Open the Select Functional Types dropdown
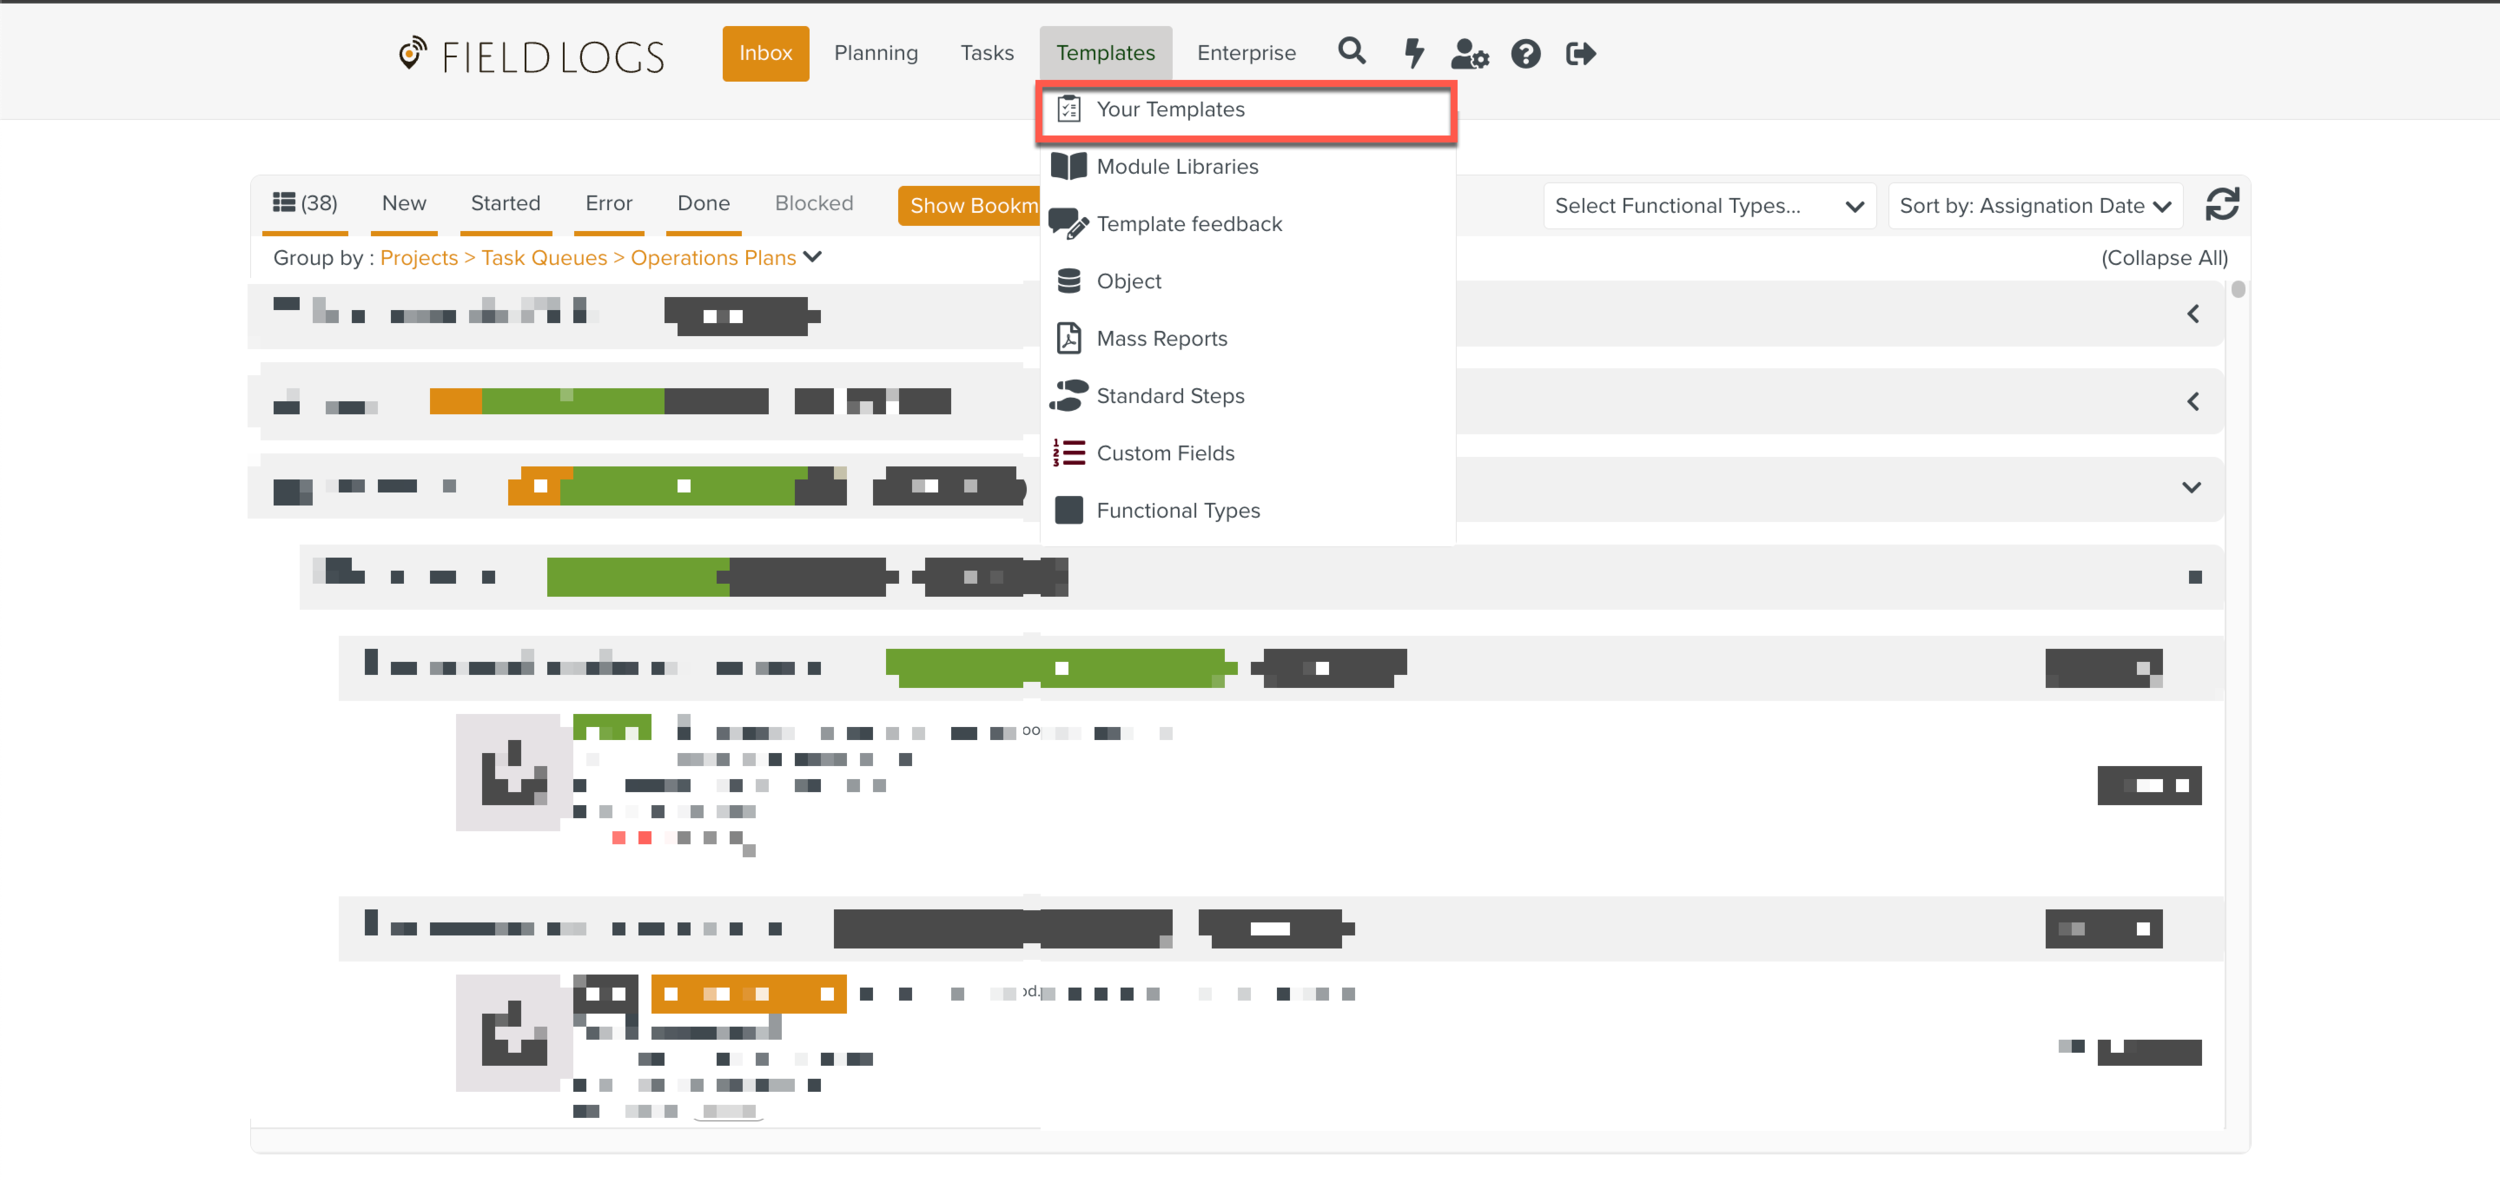 tap(1708, 206)
